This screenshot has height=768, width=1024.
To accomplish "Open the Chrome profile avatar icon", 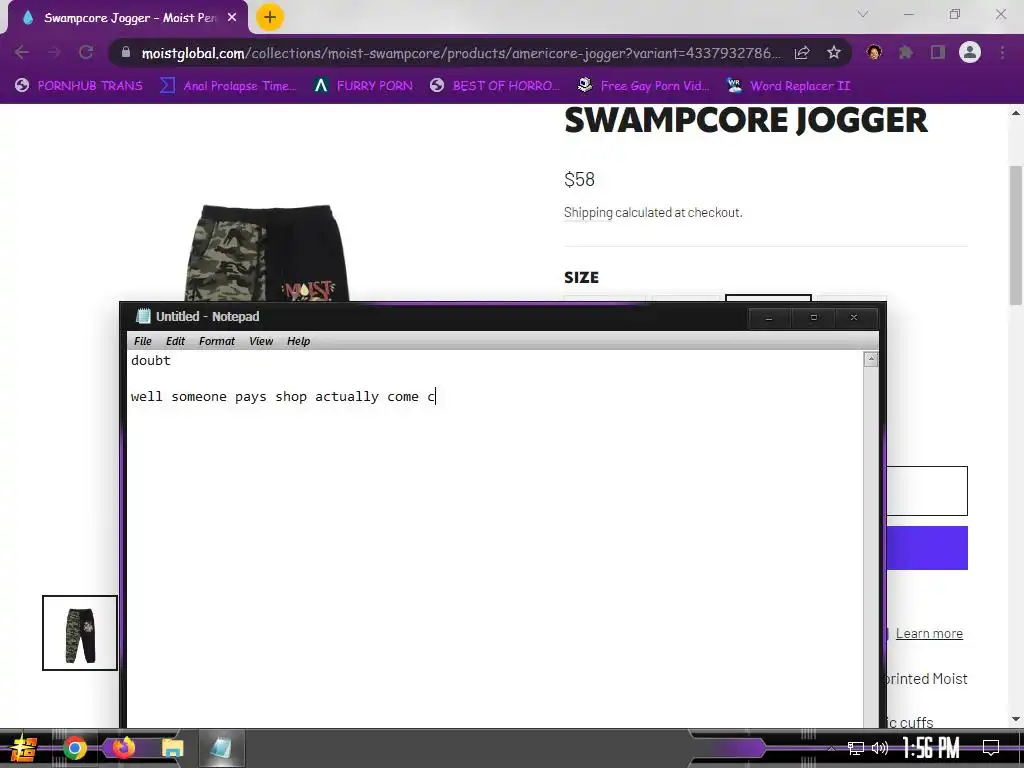I will point(970,52).
